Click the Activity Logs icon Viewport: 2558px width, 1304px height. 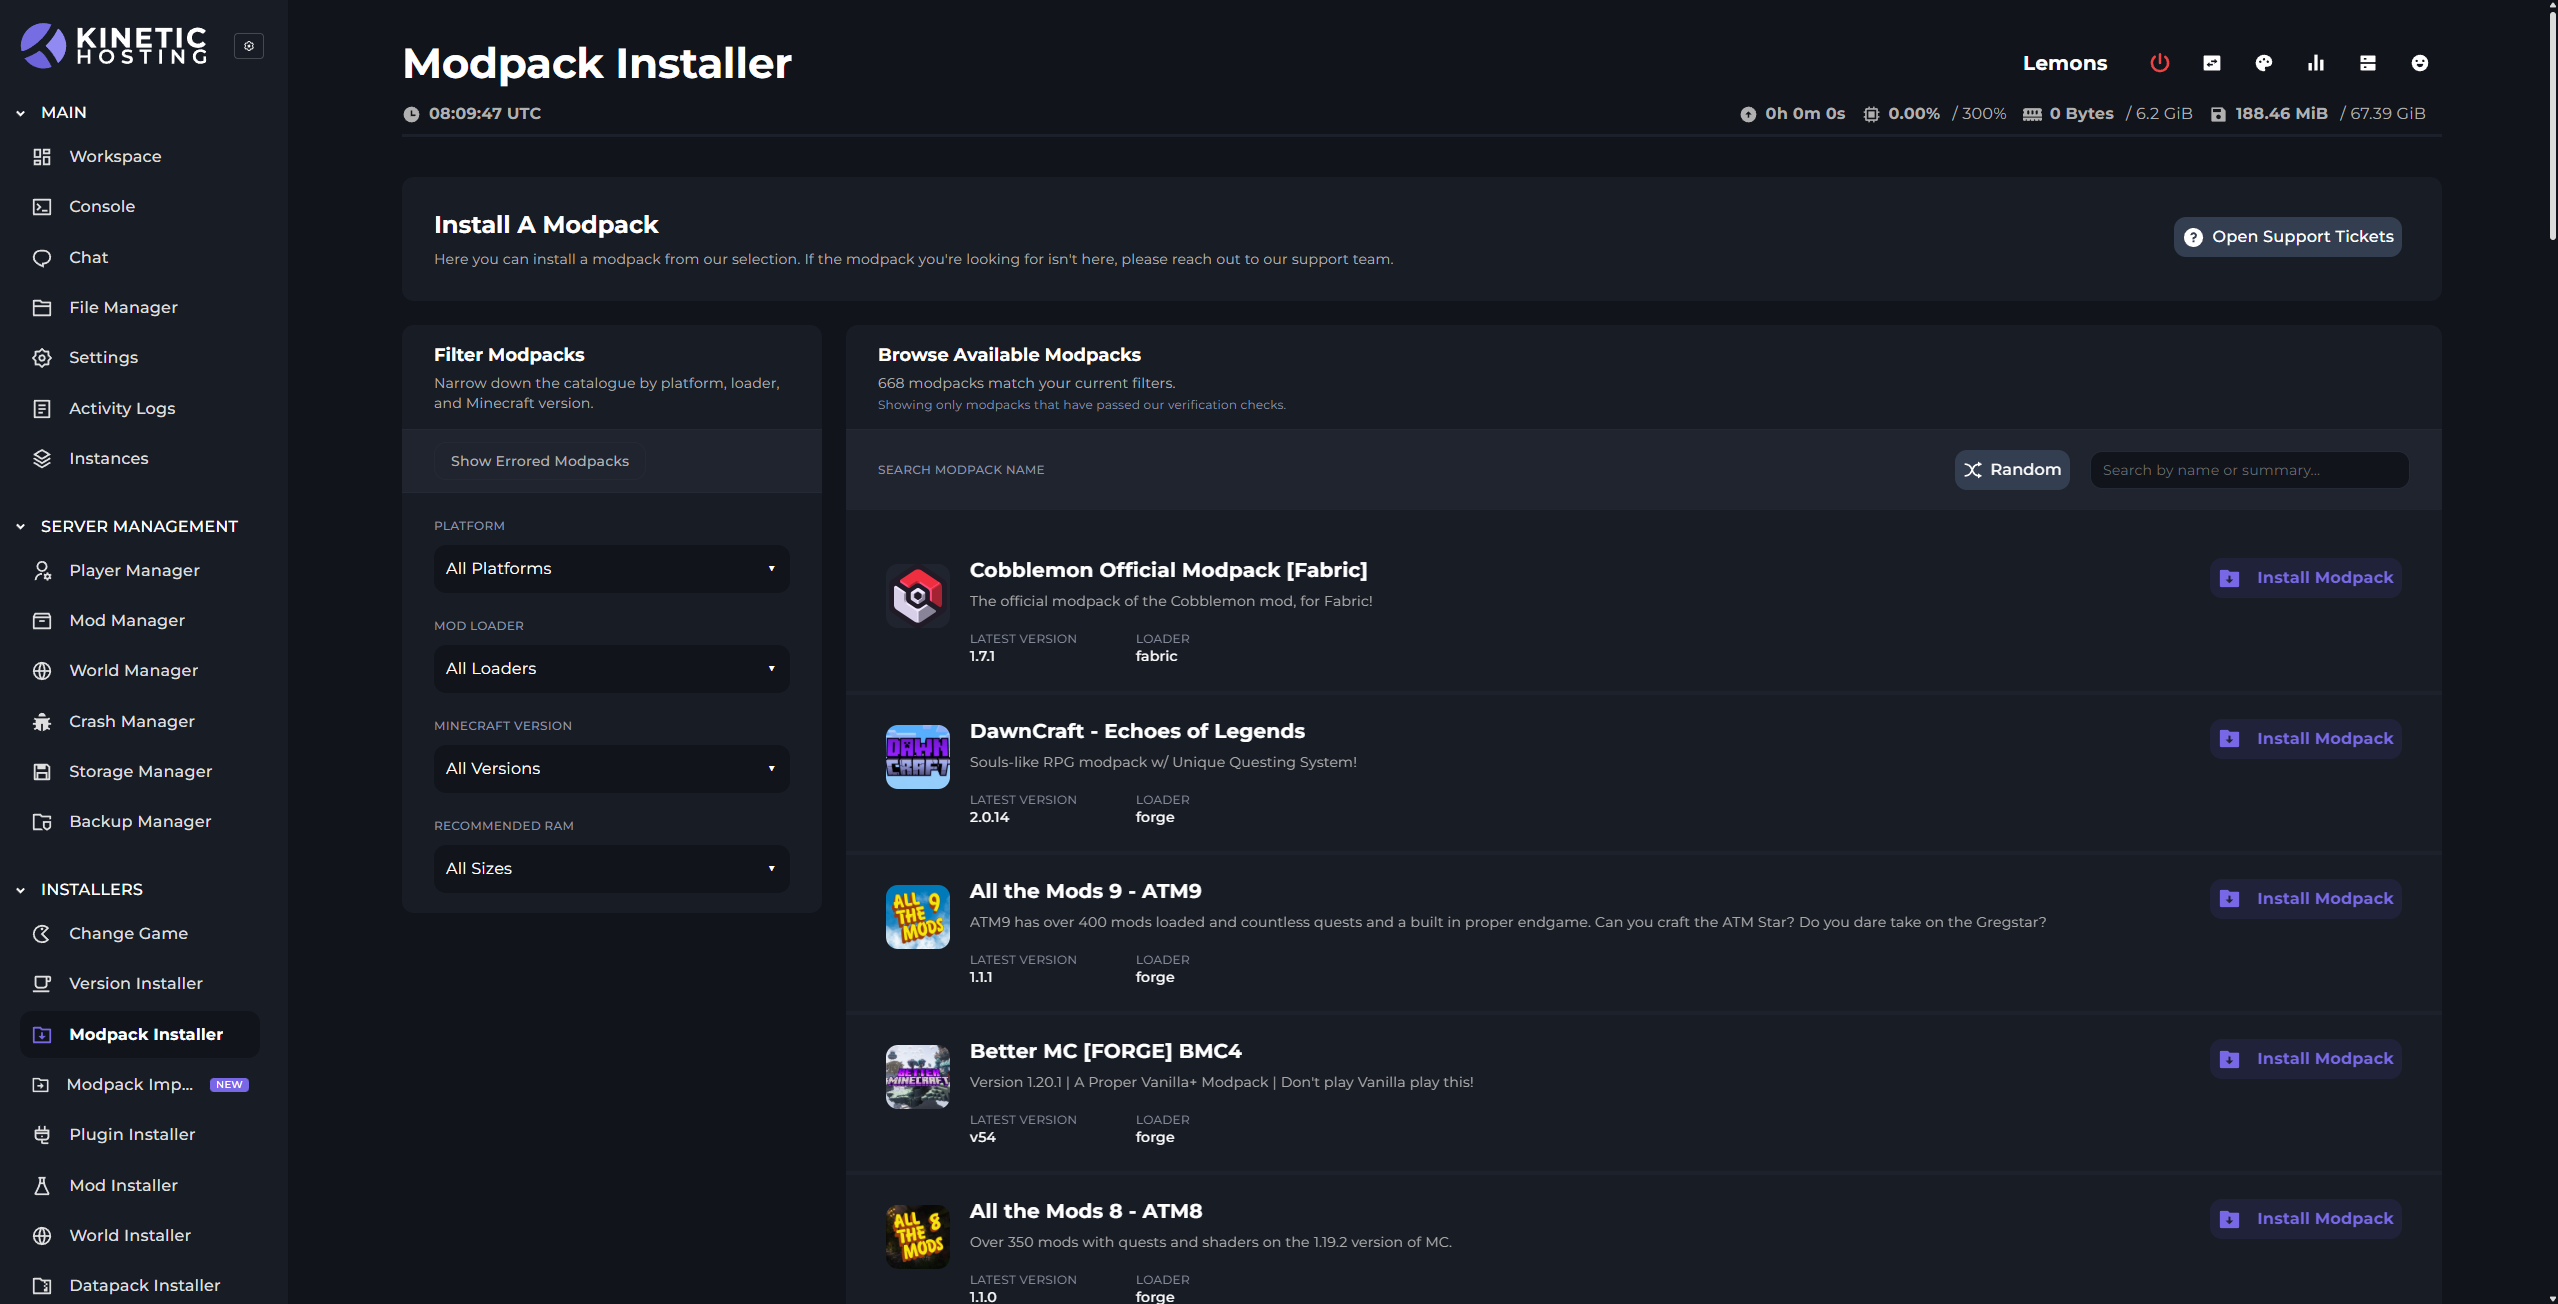tap(42, 409)
